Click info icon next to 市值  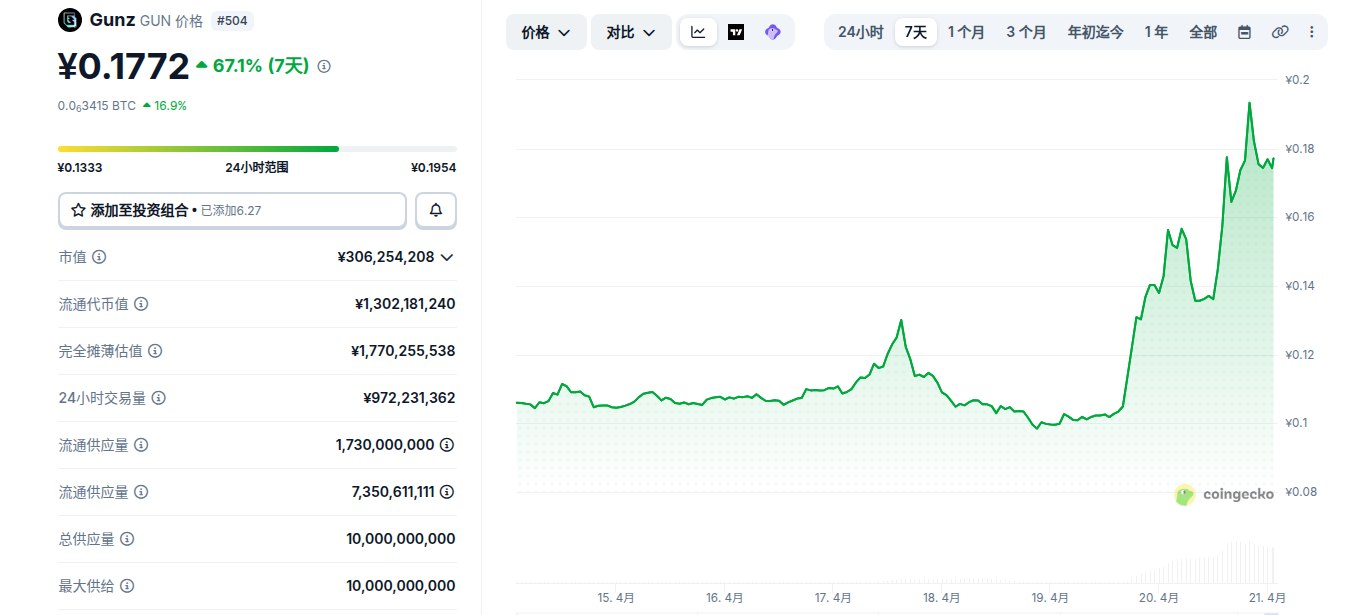(99, 257)
